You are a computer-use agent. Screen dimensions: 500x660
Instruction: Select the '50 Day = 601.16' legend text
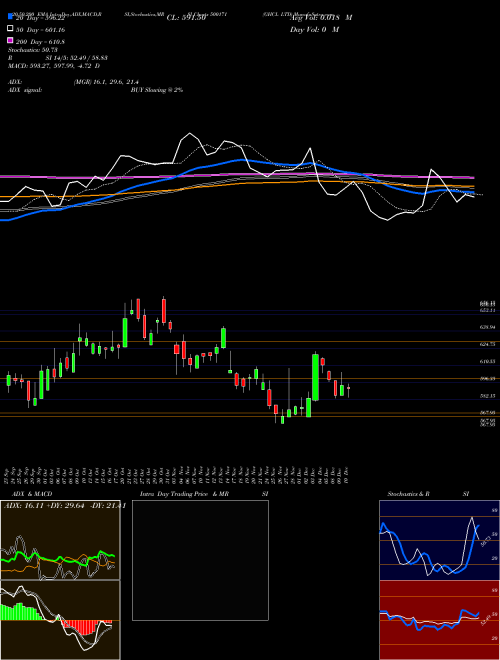40,30
